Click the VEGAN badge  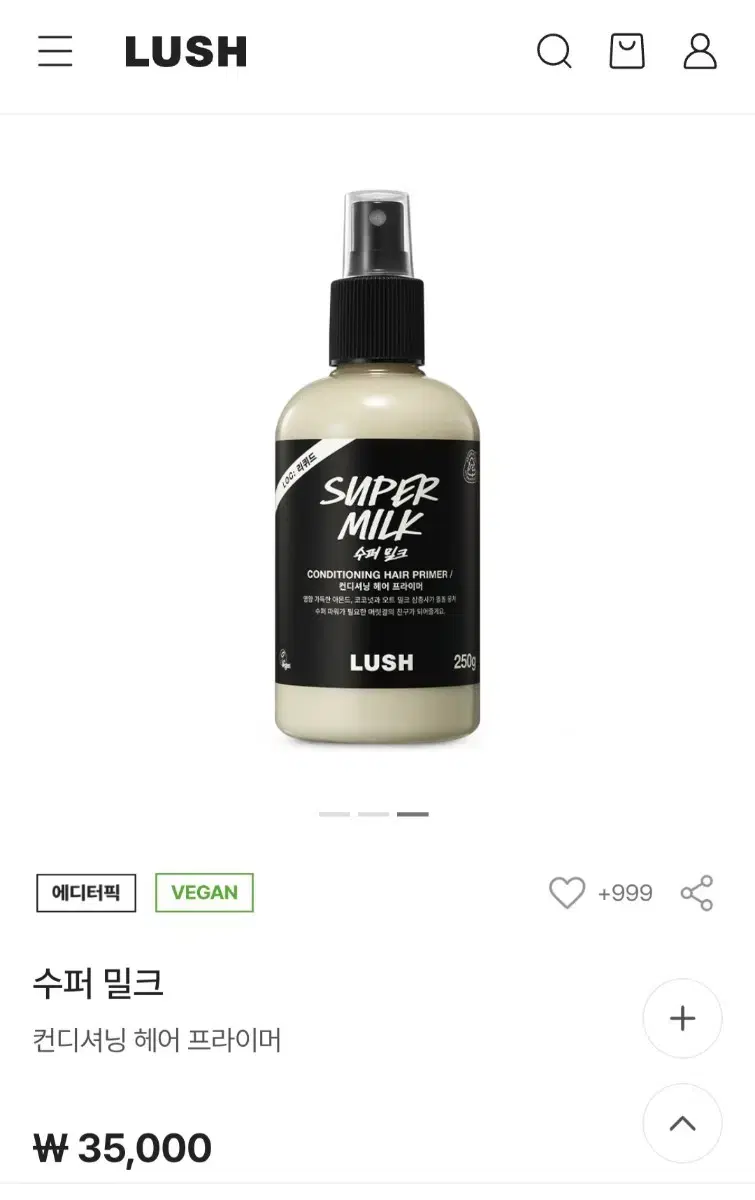click(204, 893)
